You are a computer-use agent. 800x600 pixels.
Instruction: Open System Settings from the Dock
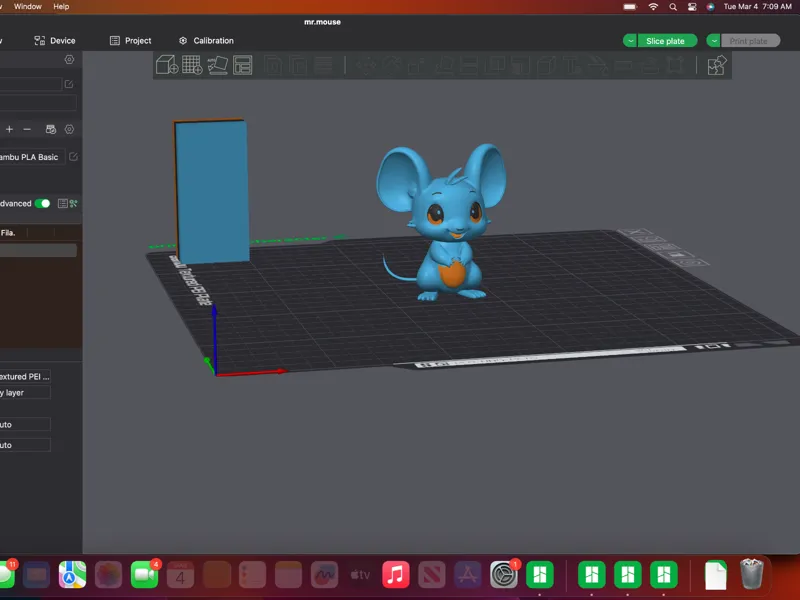(504, 574)
